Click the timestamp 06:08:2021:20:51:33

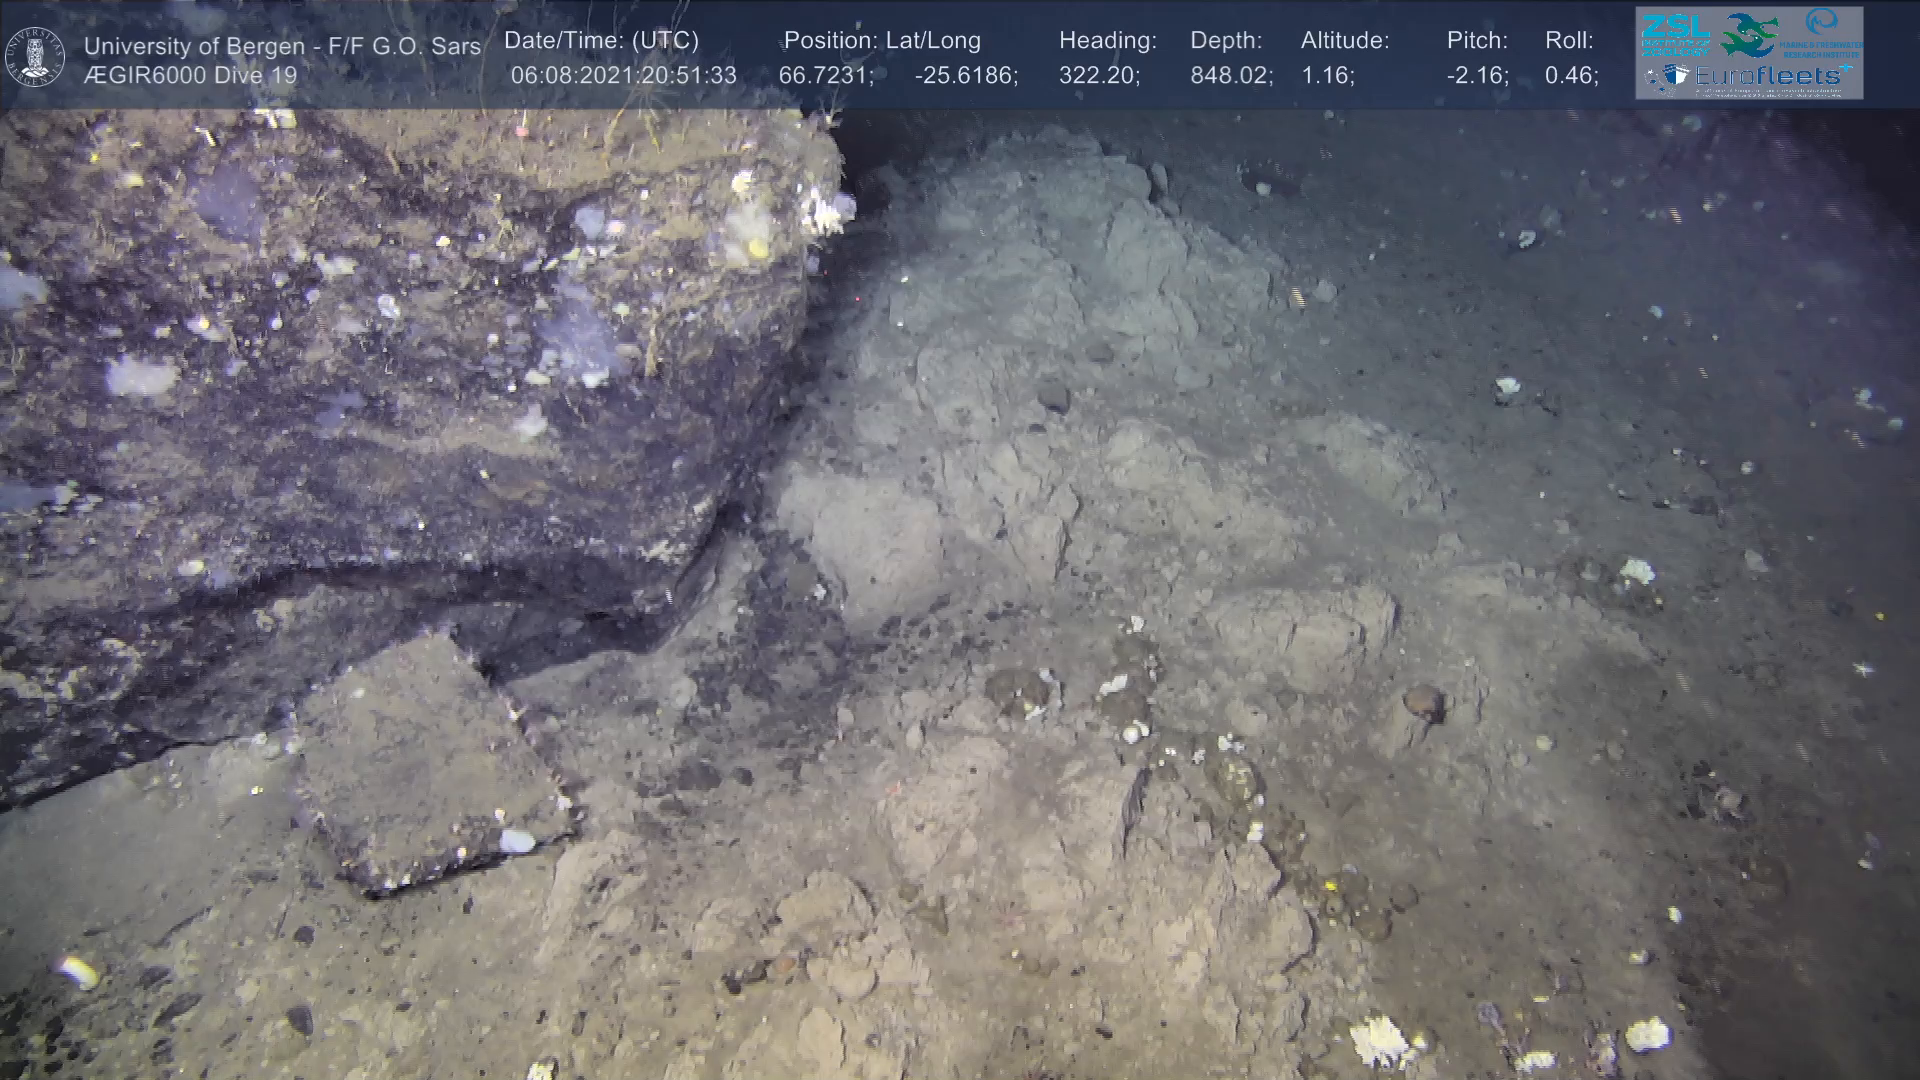[x=623, y=76]
